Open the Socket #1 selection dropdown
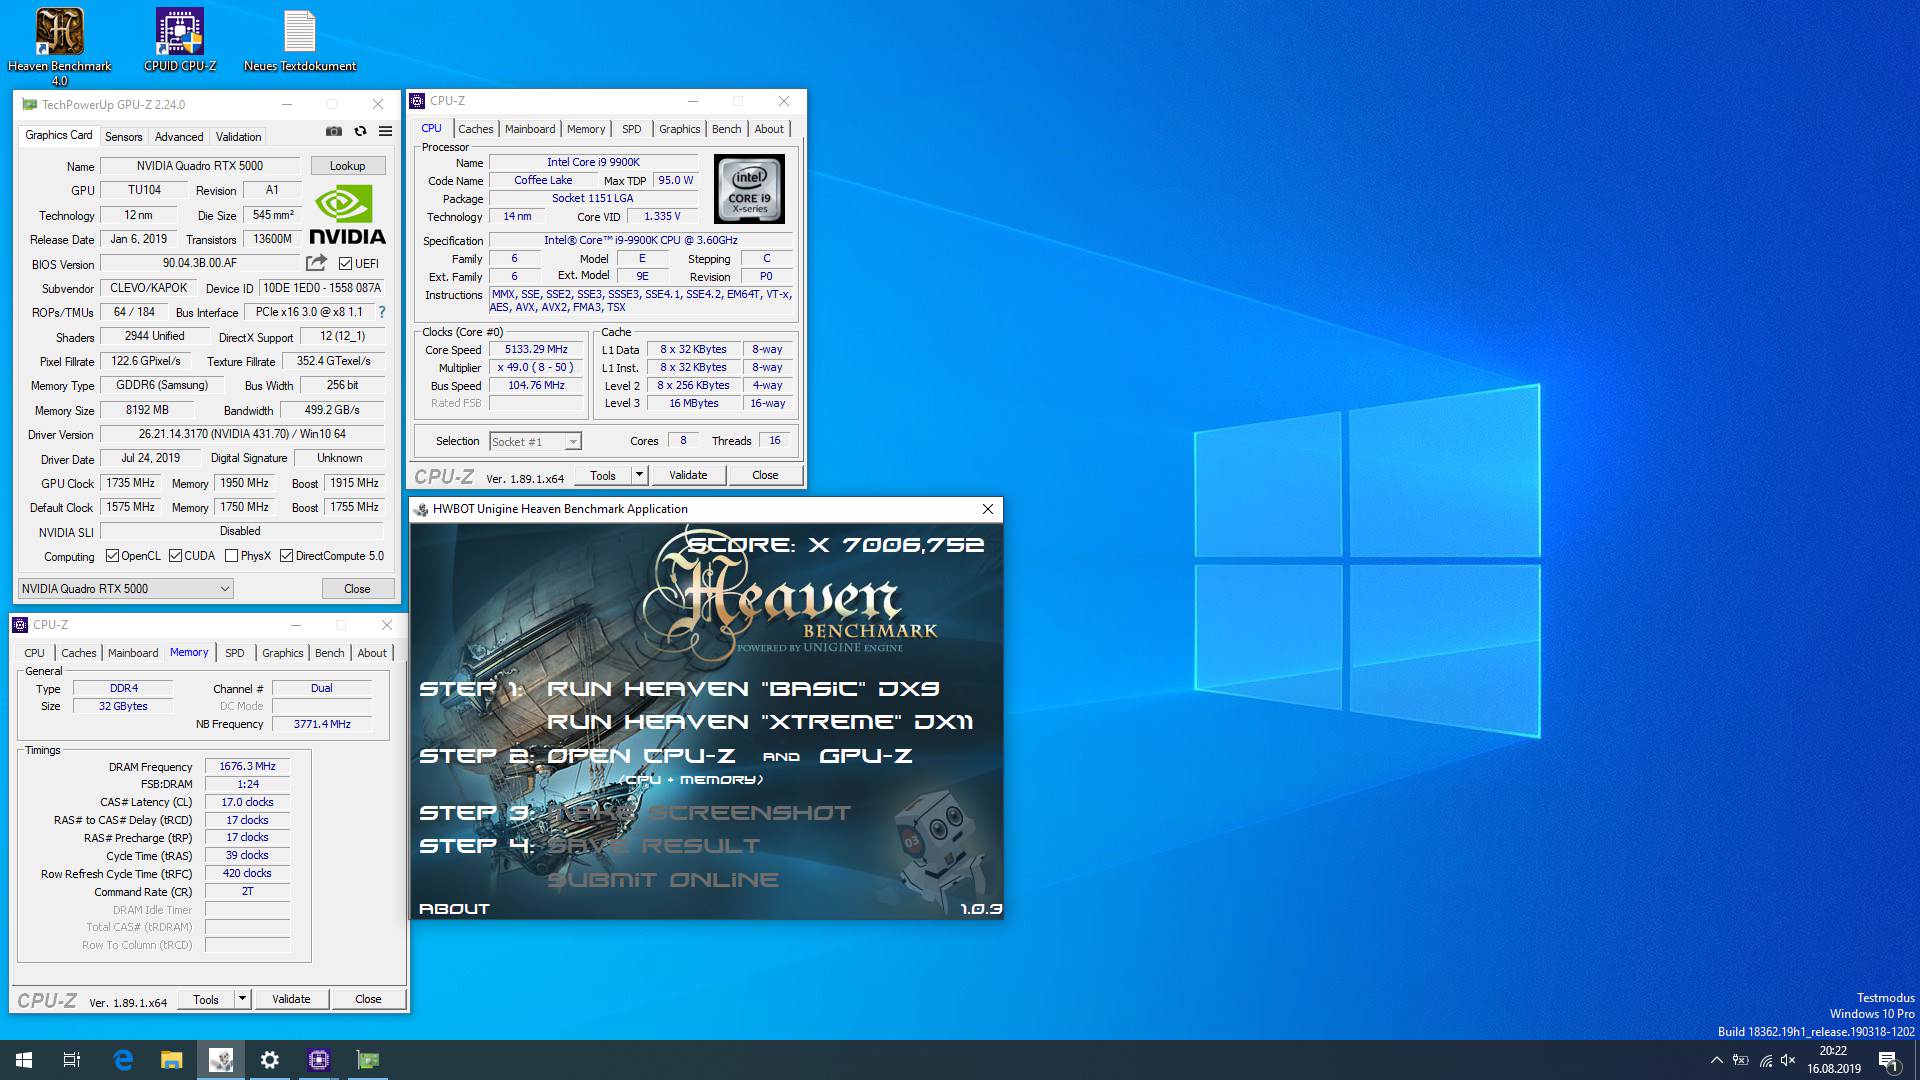This screenshot has width=1920, height=1080. click(x=535, y=441)
